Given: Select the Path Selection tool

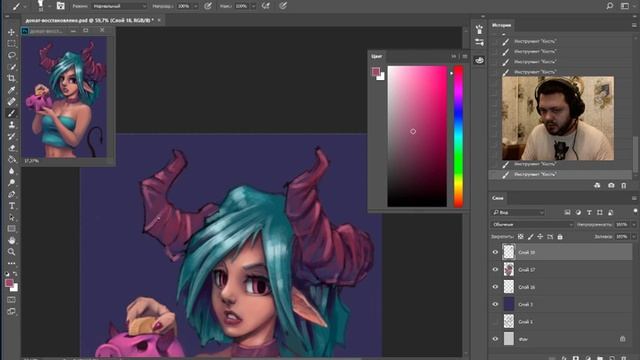Looking at the screenshot, I should coord(11,217).
